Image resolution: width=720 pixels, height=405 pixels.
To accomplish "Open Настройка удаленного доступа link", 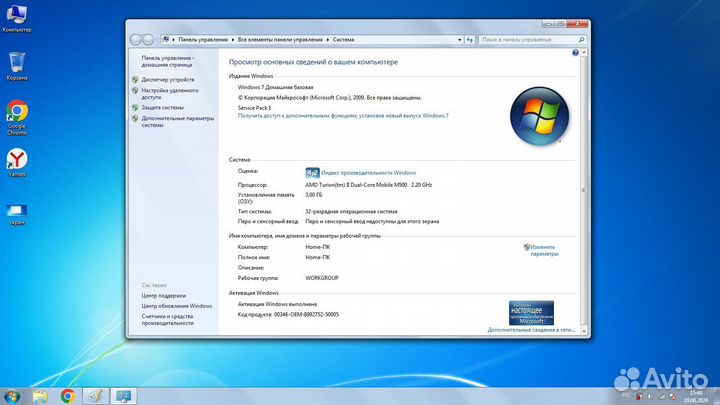I will coord(170,94).
